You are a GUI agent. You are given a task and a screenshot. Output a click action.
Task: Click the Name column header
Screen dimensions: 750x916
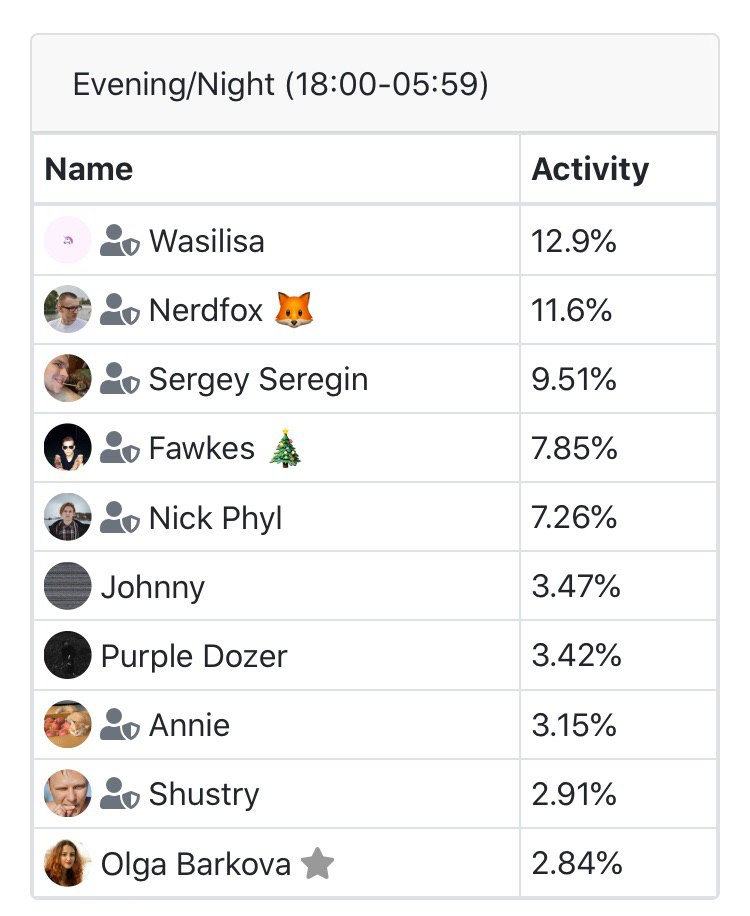point(89,169)
